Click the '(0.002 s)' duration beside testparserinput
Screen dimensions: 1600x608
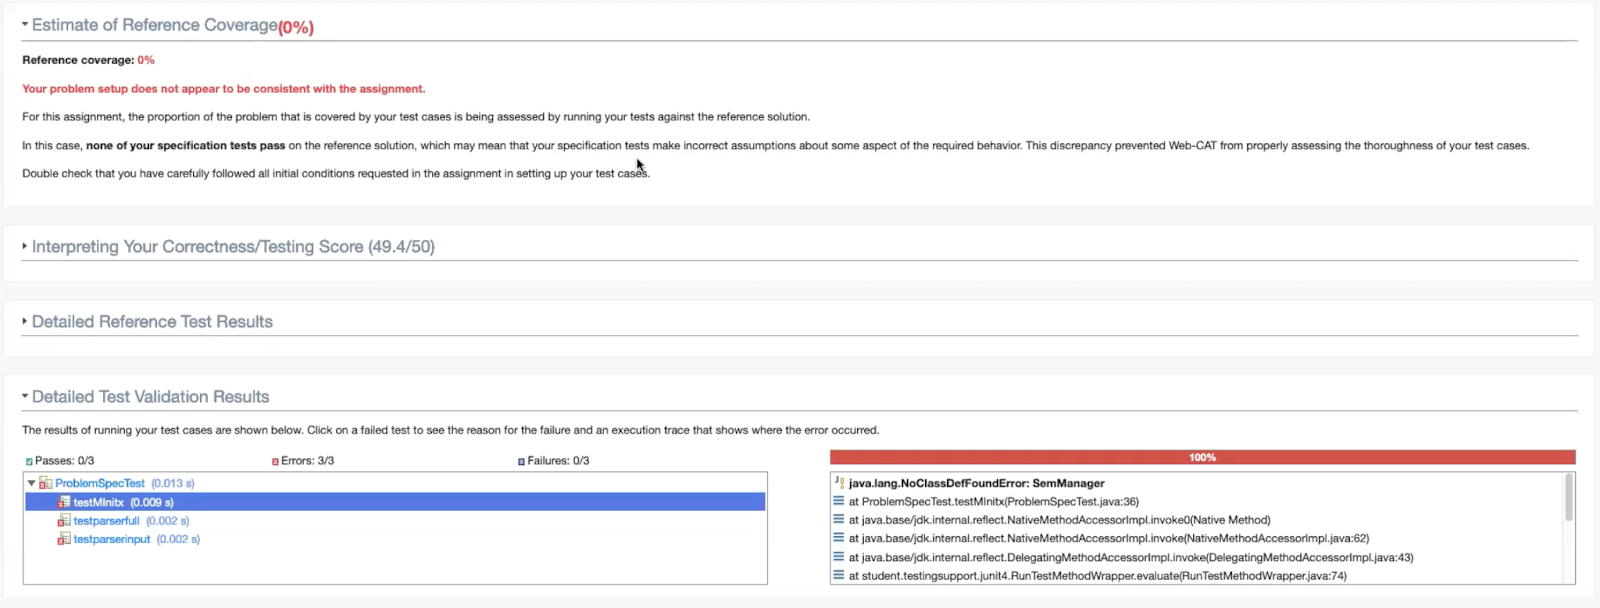(179, 539)
